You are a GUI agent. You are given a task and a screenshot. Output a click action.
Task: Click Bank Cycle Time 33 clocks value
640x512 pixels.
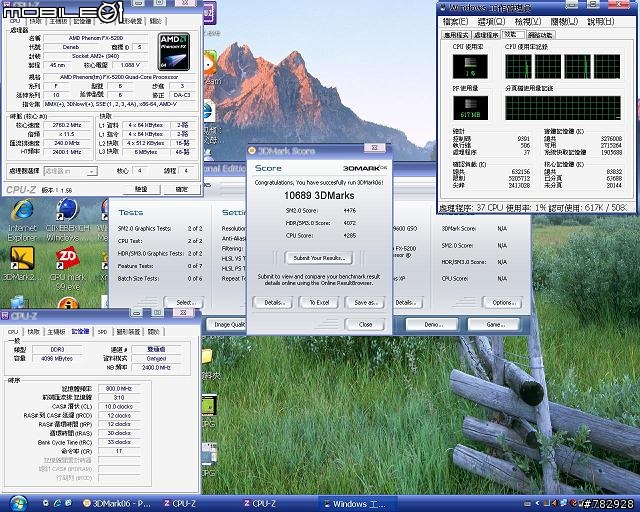point(119,442)
